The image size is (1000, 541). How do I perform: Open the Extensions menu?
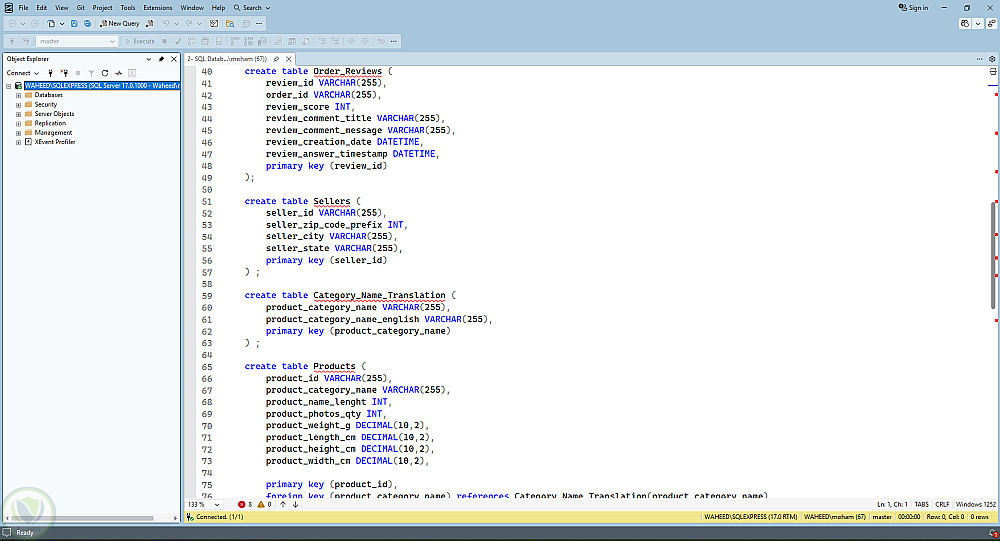pyautogui.click(x=158, y=7)
